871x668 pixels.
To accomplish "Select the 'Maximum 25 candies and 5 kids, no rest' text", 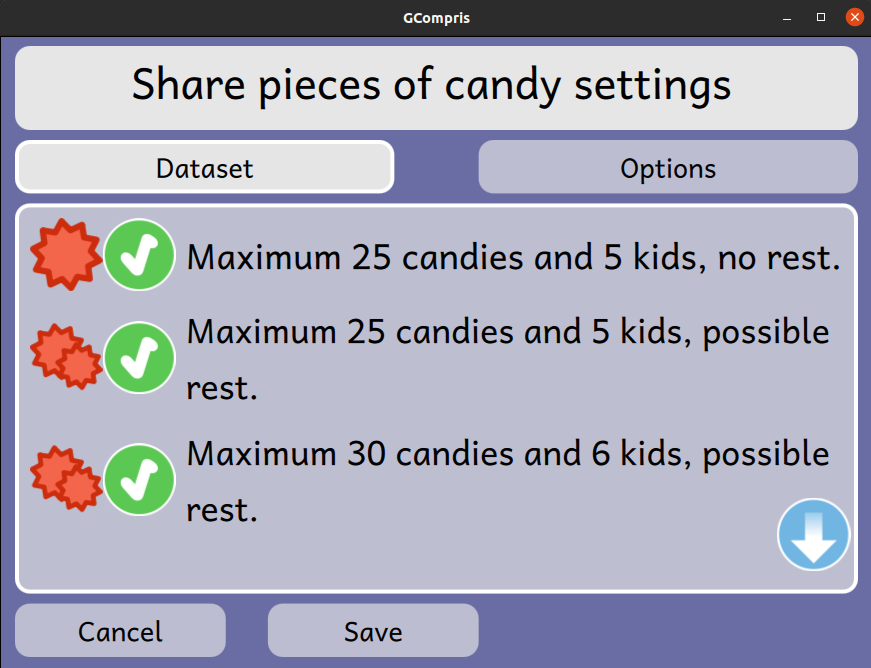I will 513,257.
